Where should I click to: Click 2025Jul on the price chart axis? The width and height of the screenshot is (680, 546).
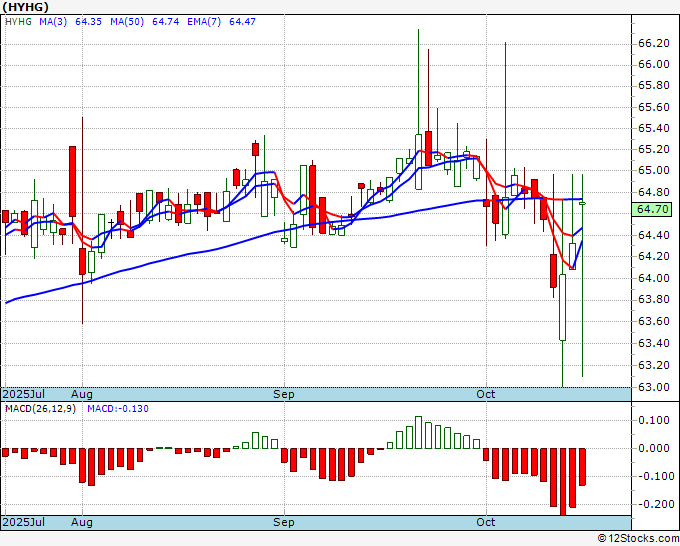pos(24,394)
